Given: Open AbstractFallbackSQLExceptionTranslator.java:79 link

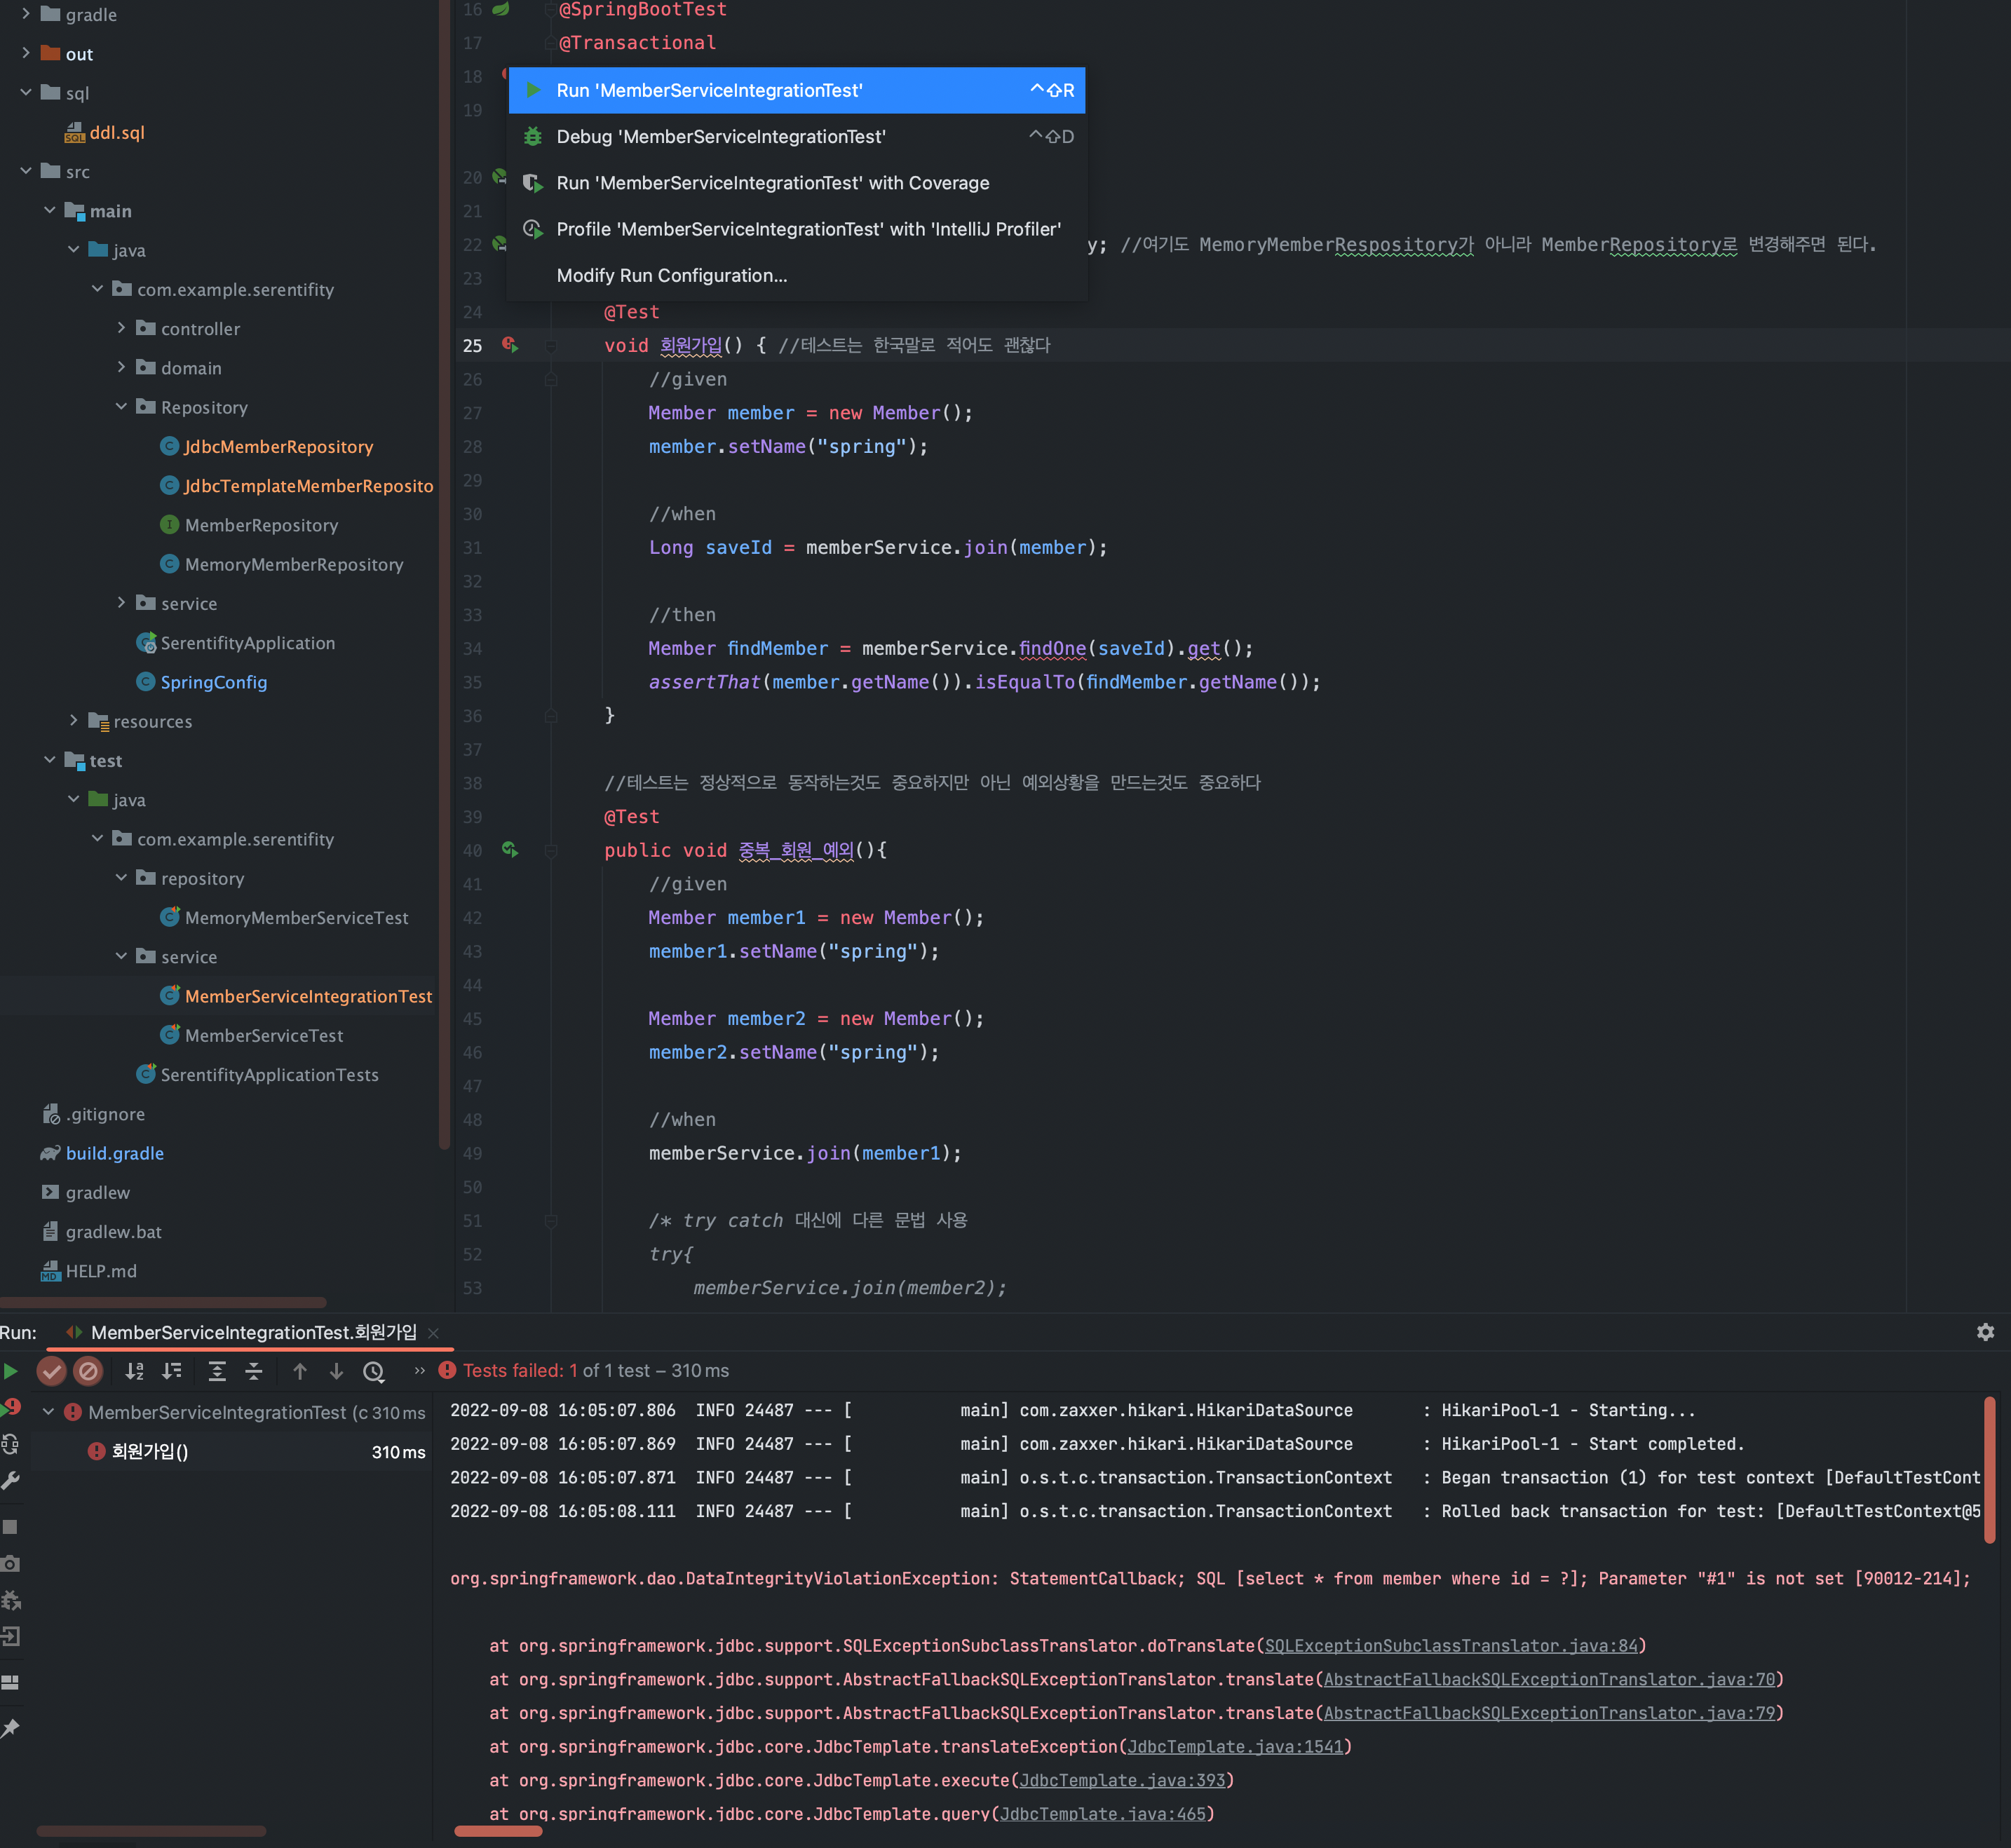Looking at the screenshot, I should (1550, 1713).
